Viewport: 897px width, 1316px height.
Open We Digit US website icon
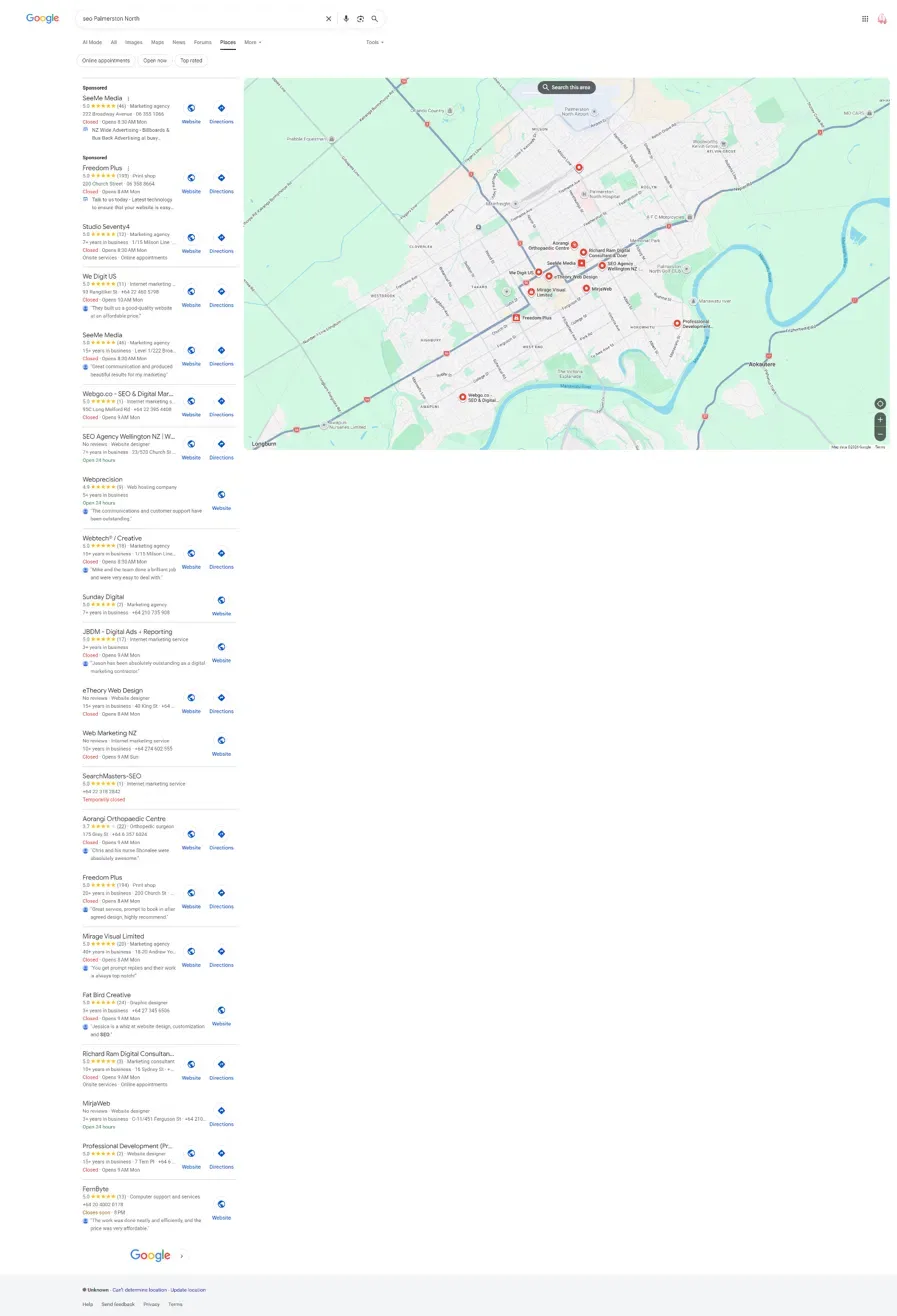point(191,292)
